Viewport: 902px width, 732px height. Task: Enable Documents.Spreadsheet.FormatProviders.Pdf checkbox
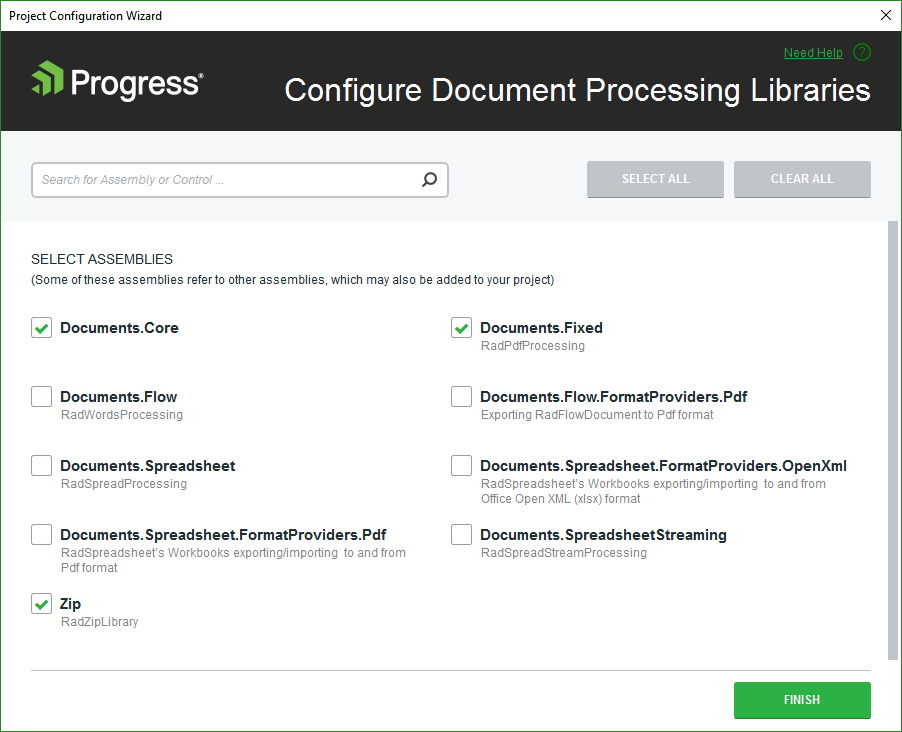(x=41, y=535)
